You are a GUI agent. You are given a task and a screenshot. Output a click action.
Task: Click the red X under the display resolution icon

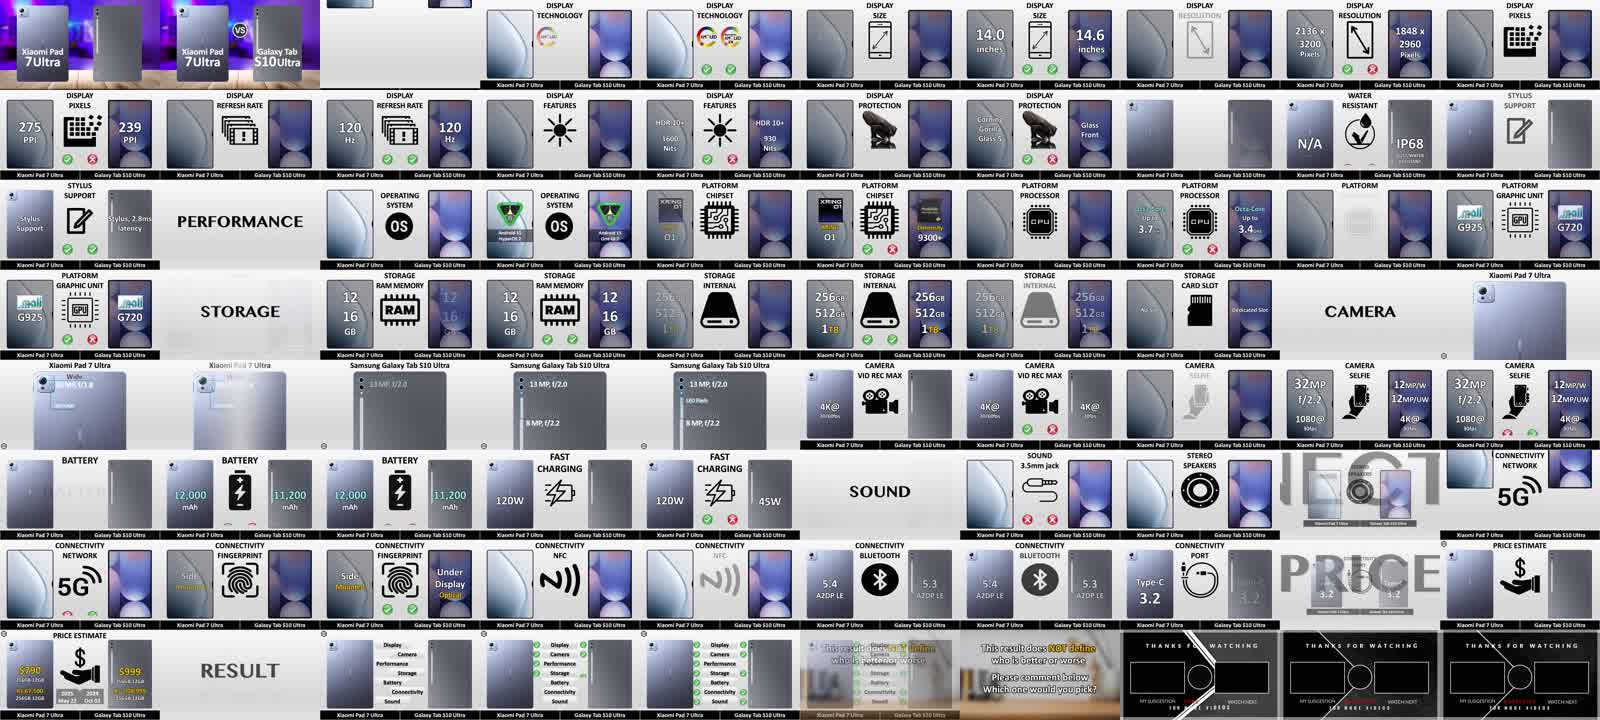pyautogui.click(x=1372, y=69)
